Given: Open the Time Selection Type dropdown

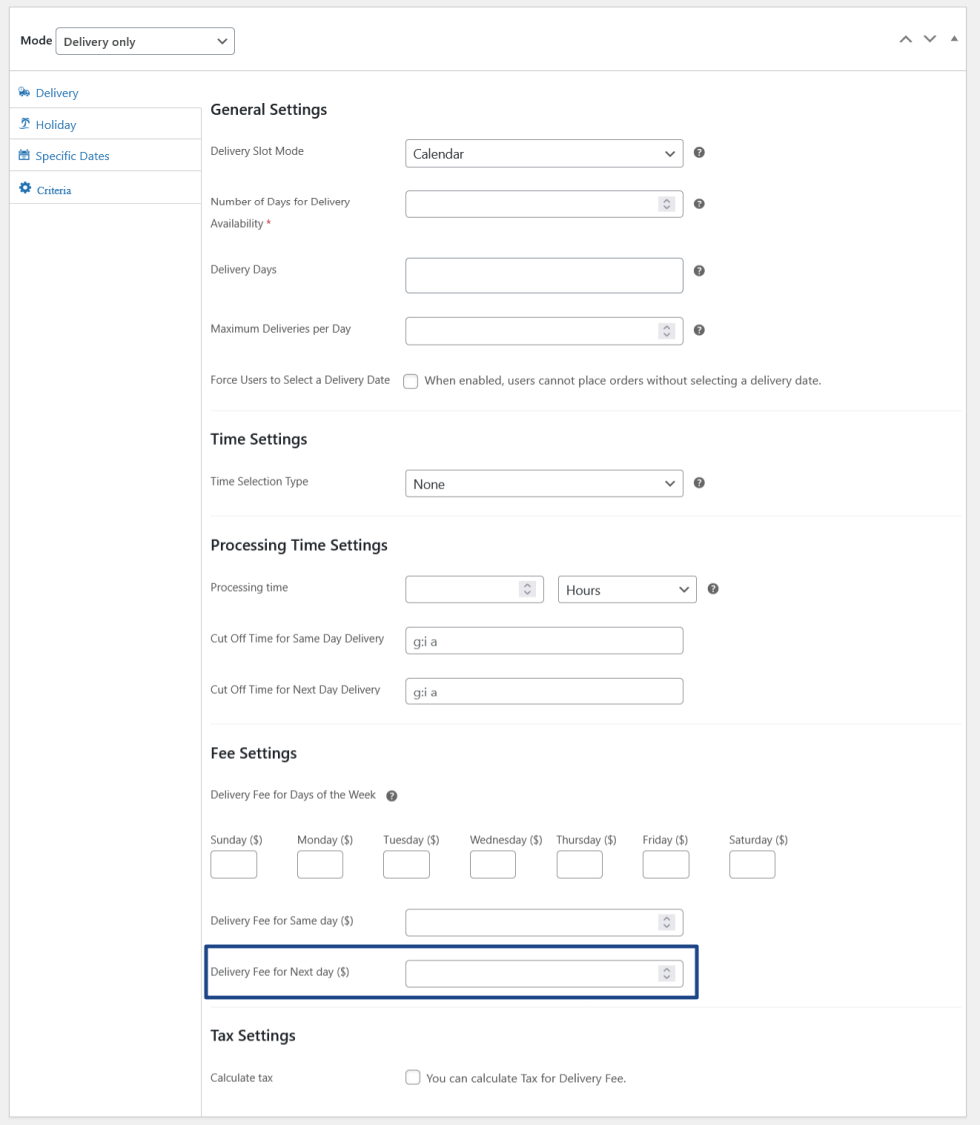Looking at the screenshot, I should pyautogui.click(x=544, y=484).
